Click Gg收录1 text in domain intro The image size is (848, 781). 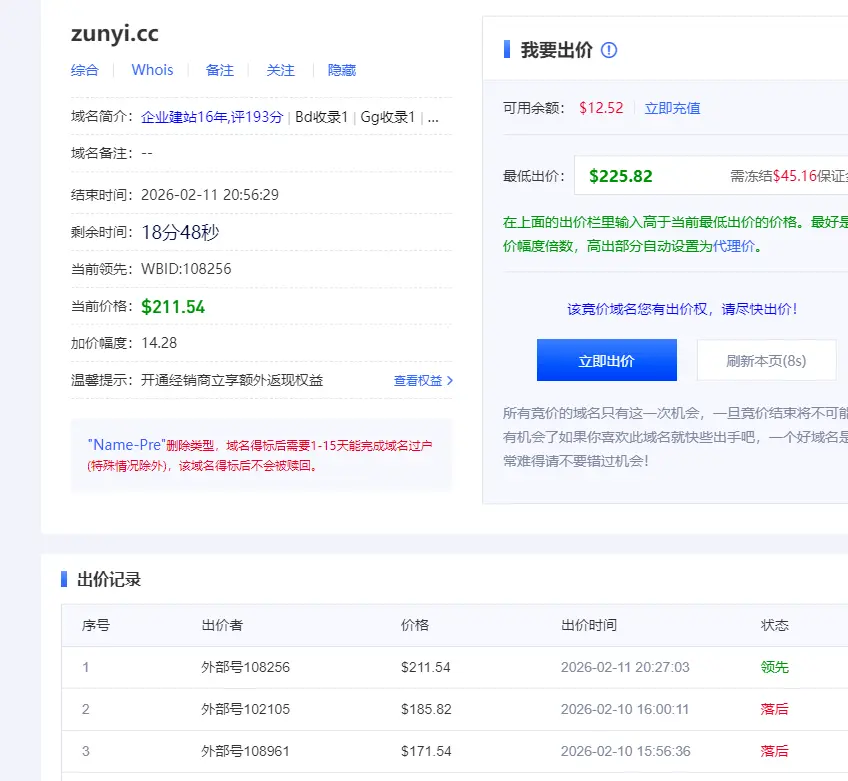tap(387, 117)
